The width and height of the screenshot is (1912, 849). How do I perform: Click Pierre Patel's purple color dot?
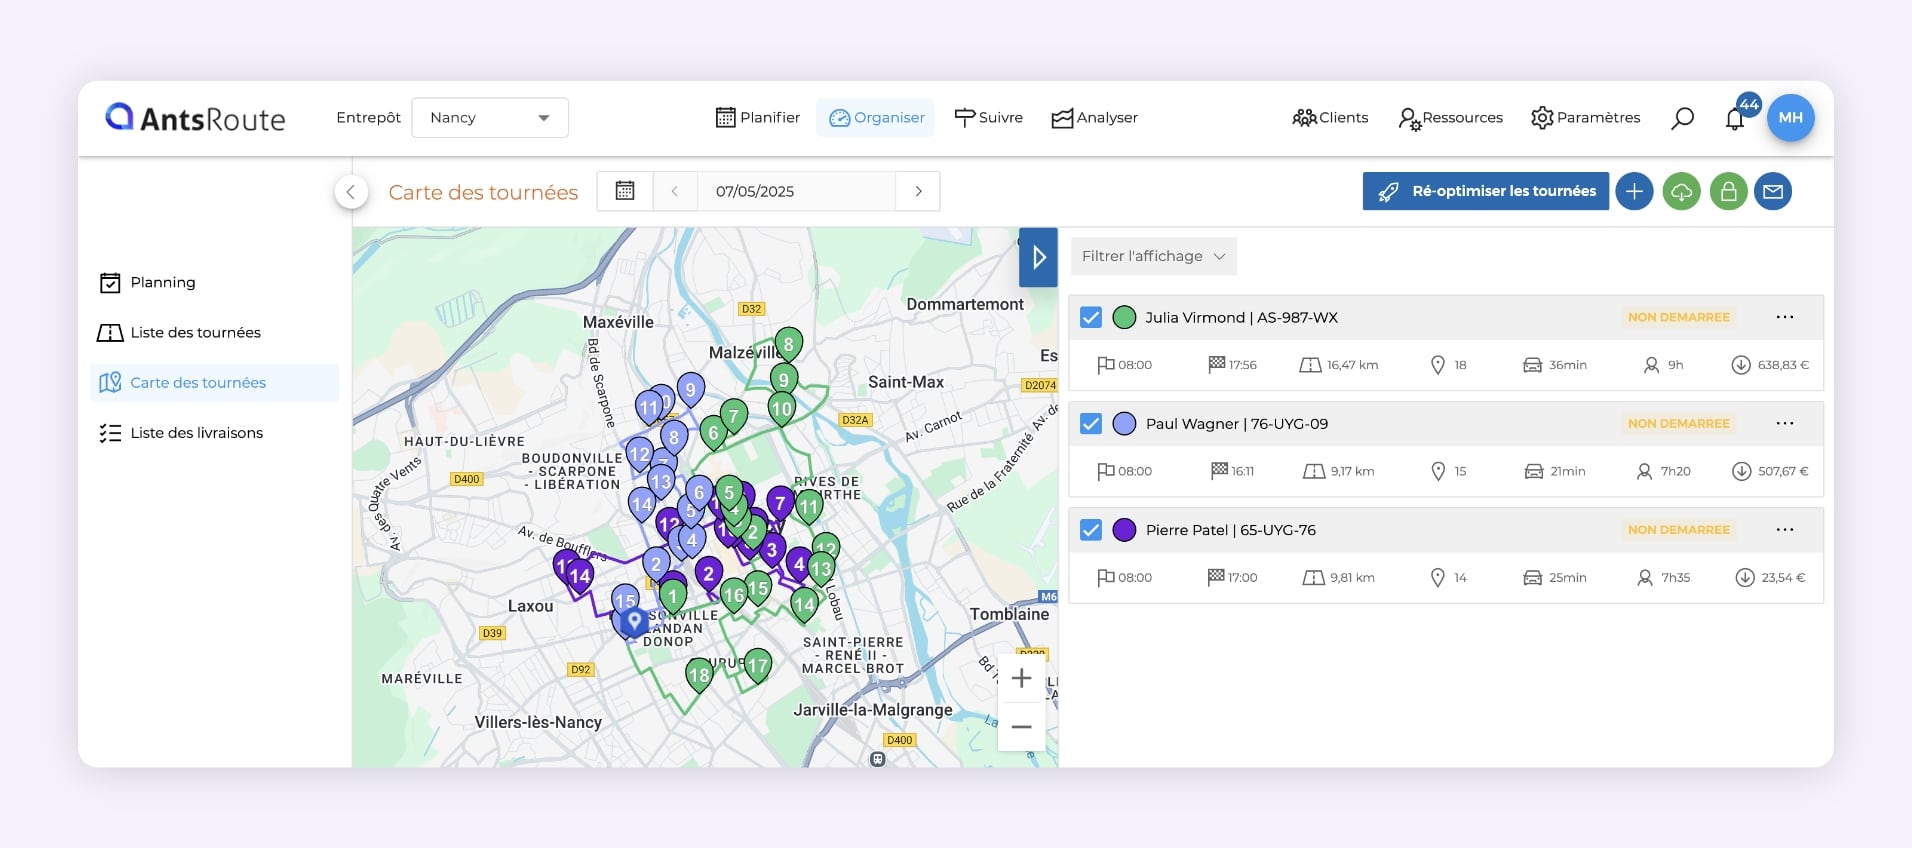[x=1125, y=530]
